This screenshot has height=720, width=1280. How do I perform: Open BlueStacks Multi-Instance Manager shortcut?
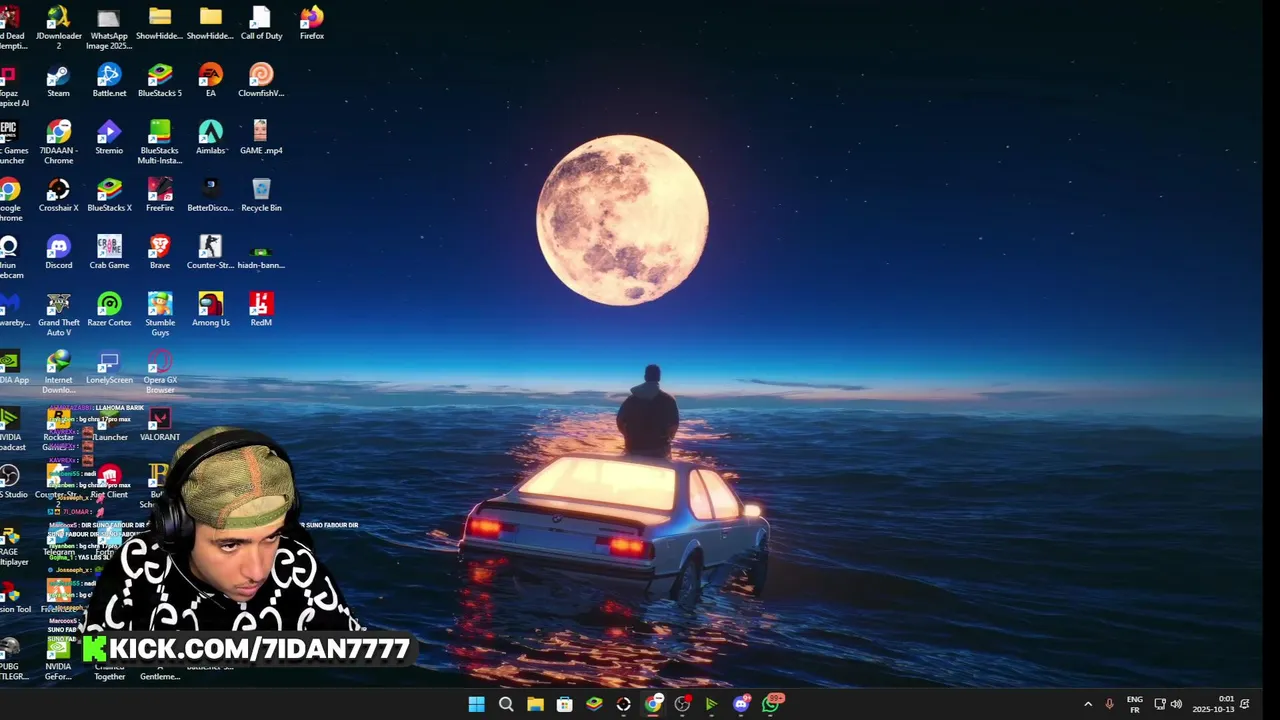tap(160, 142)
